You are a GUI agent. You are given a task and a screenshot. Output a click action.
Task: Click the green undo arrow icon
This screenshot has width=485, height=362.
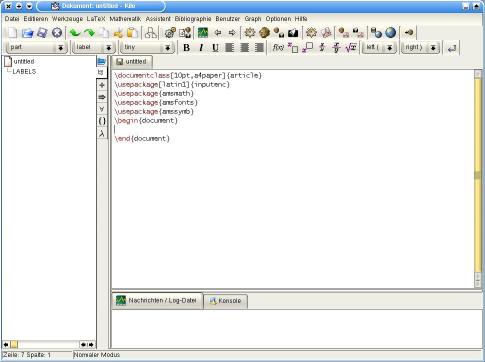coord(75,33)
